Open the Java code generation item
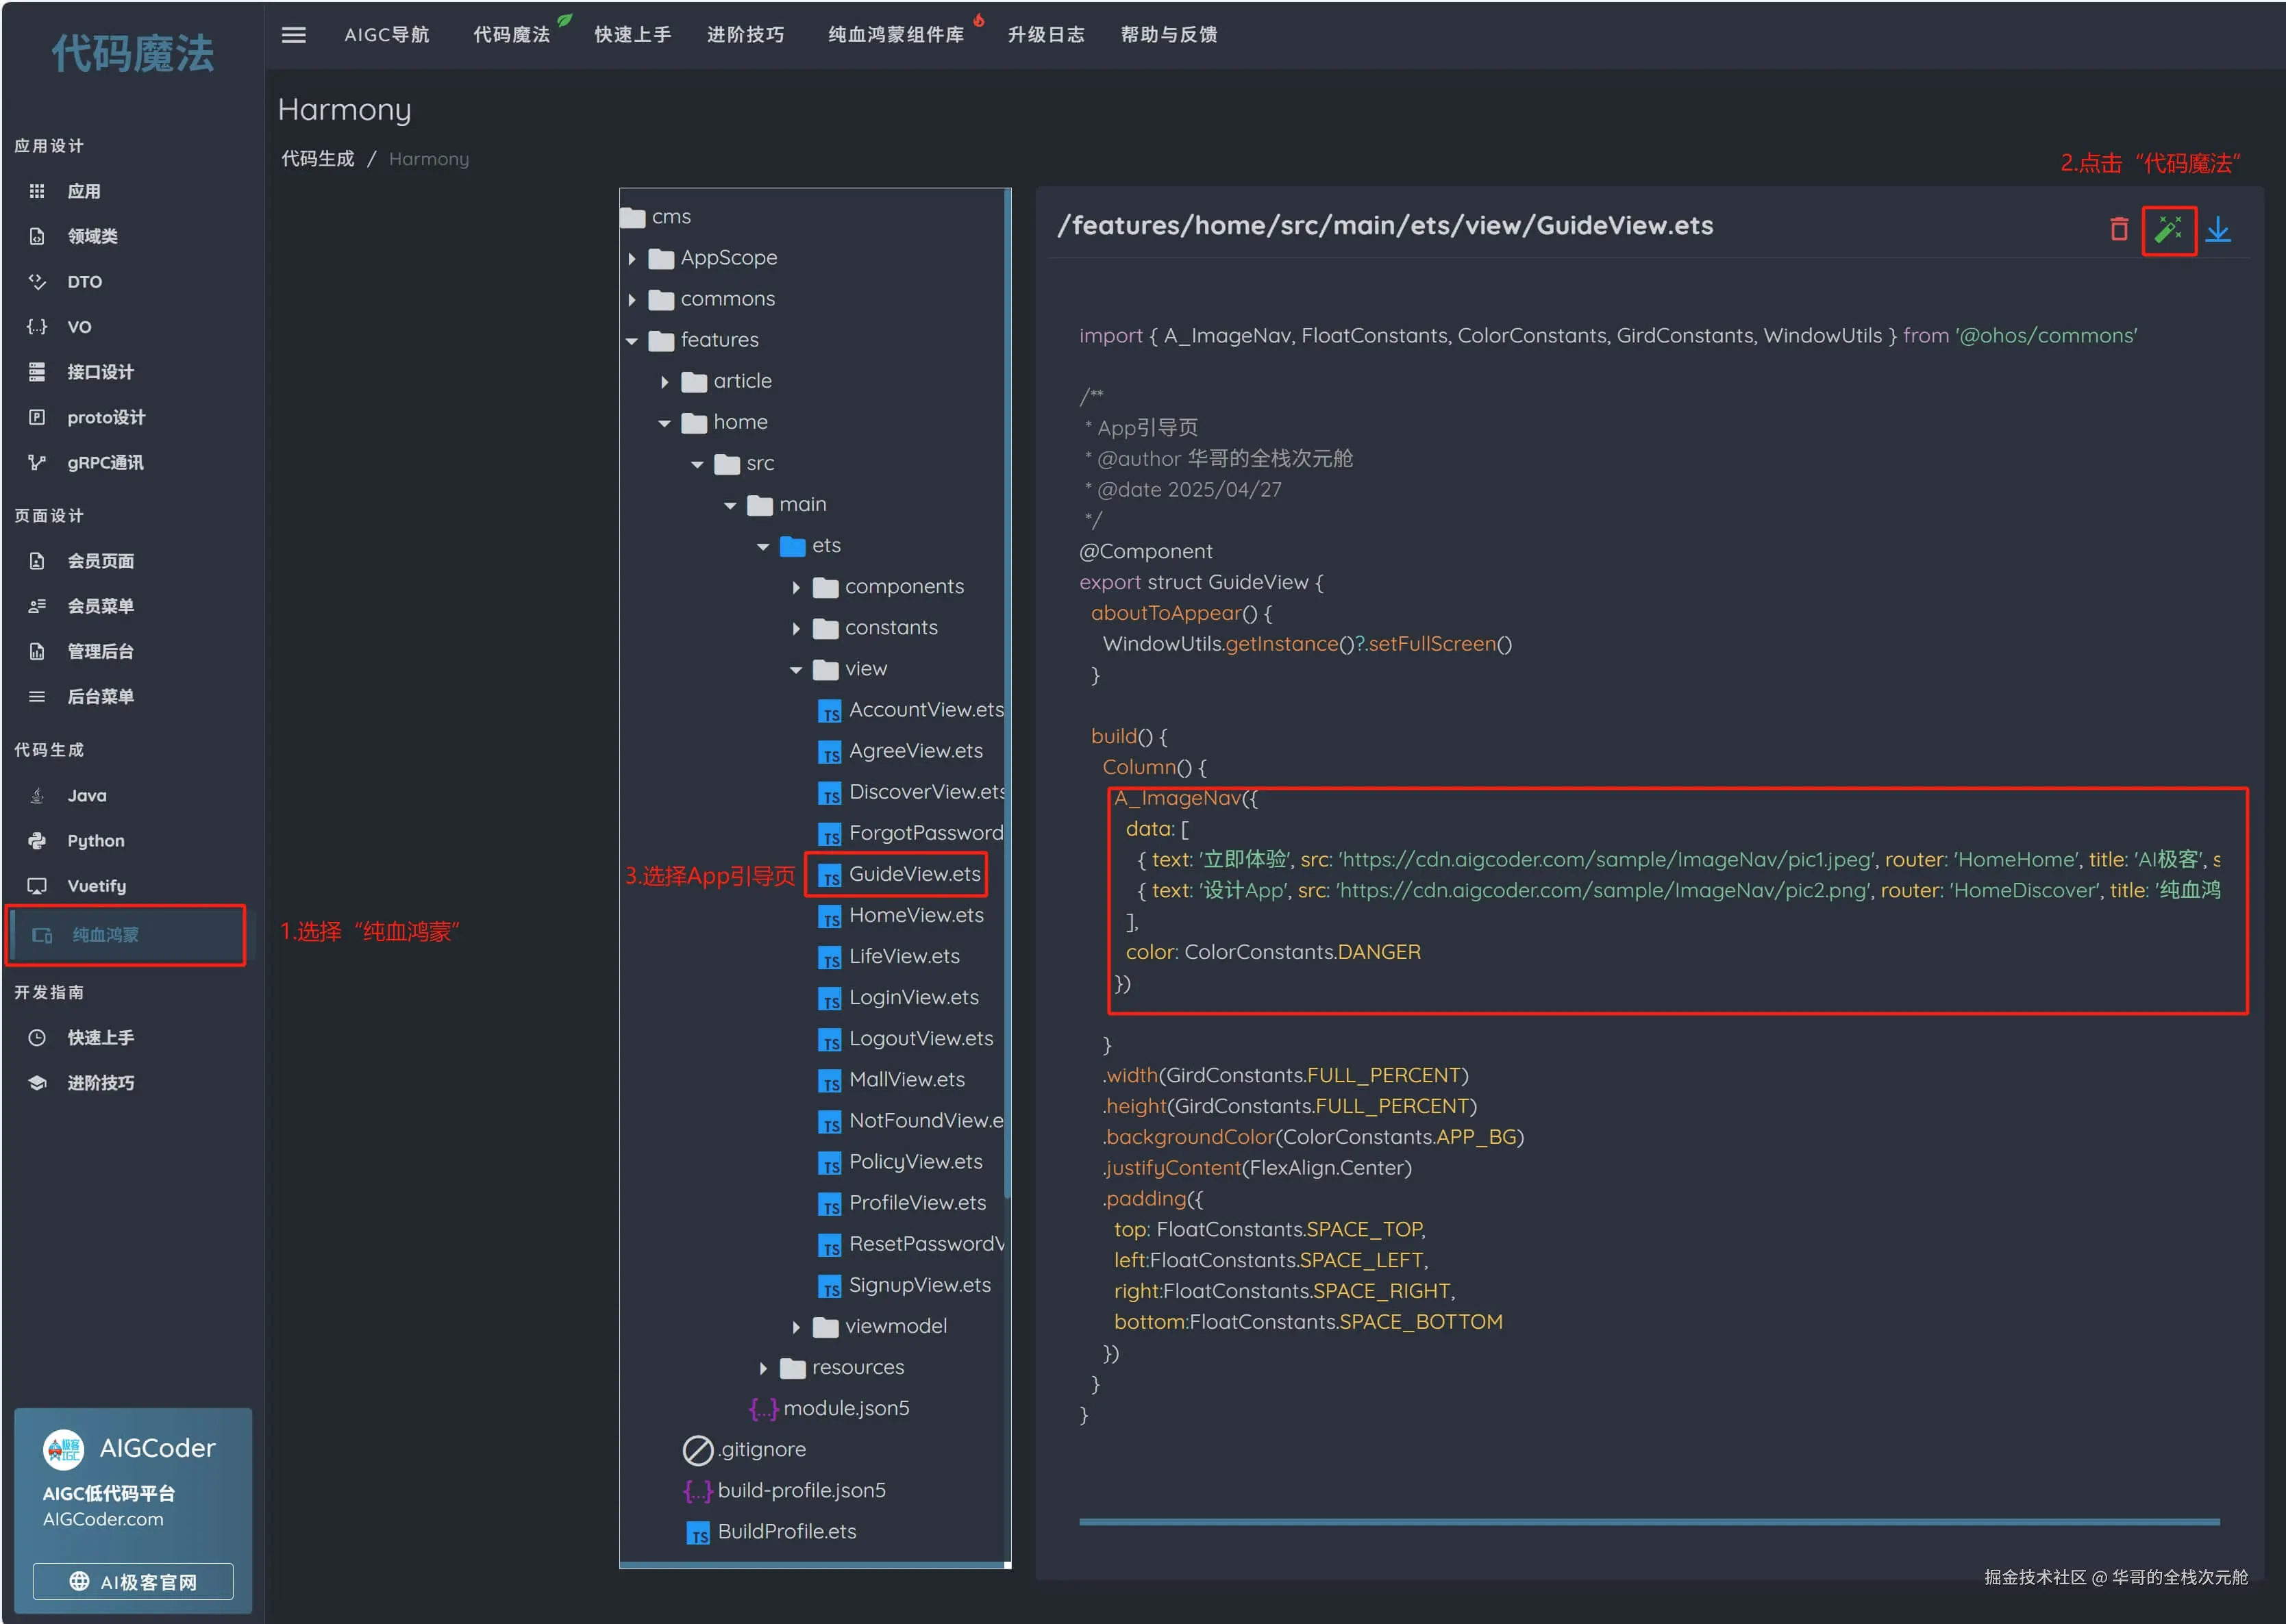This screenshot has width=2286, height=1624. tap(86, 795)
